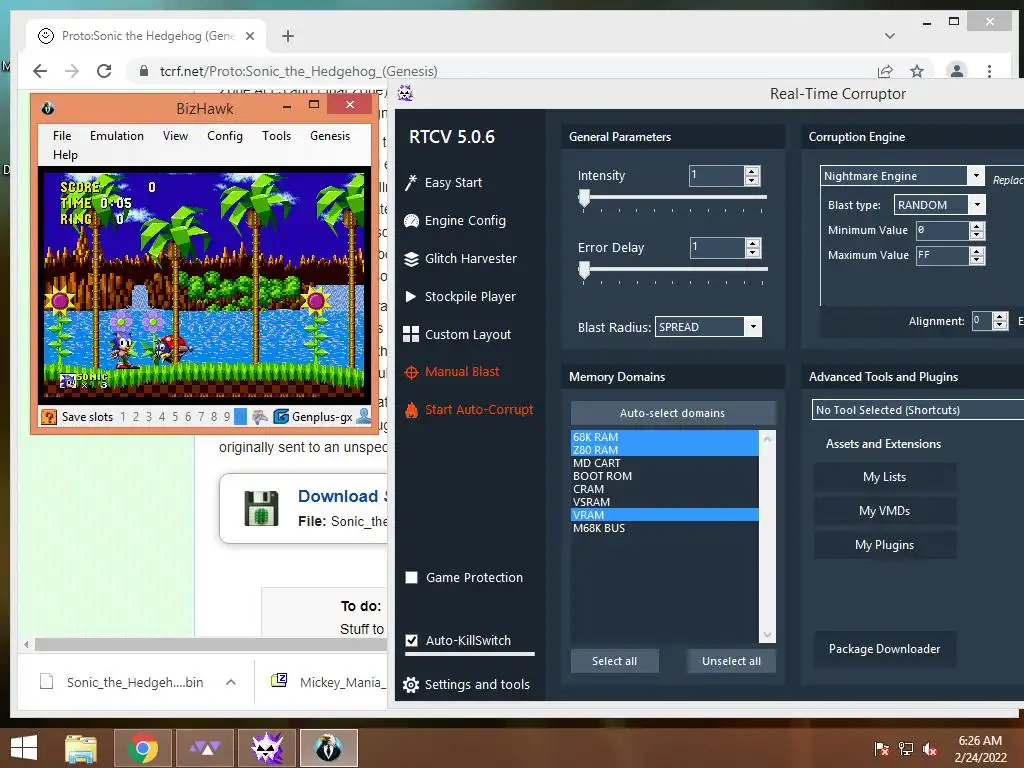Viewport: 1024px width, 768px height.
Task: Click the browser horizontal scrollbar
Action: (x=210, y=645)
